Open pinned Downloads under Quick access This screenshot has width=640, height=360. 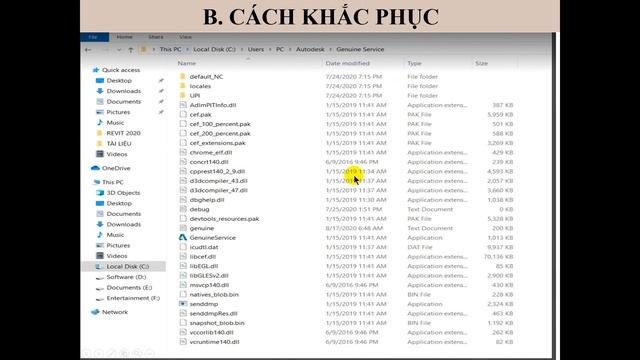click(124, 91)
